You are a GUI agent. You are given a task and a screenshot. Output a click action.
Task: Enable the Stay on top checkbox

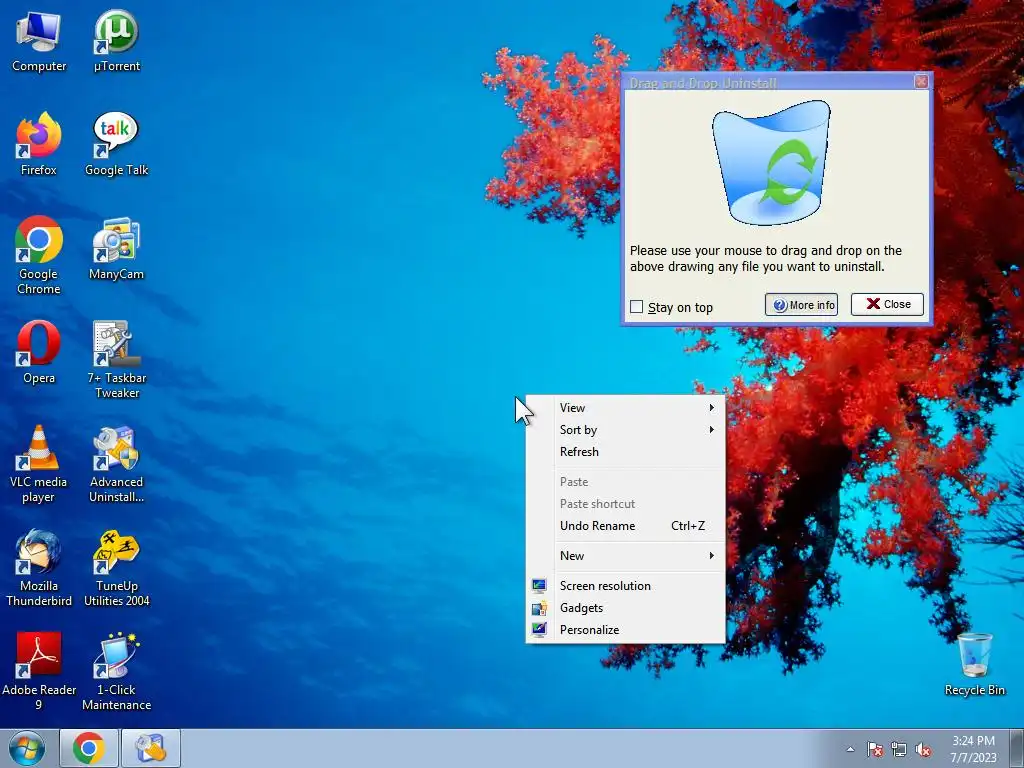(x=637, y=306)
